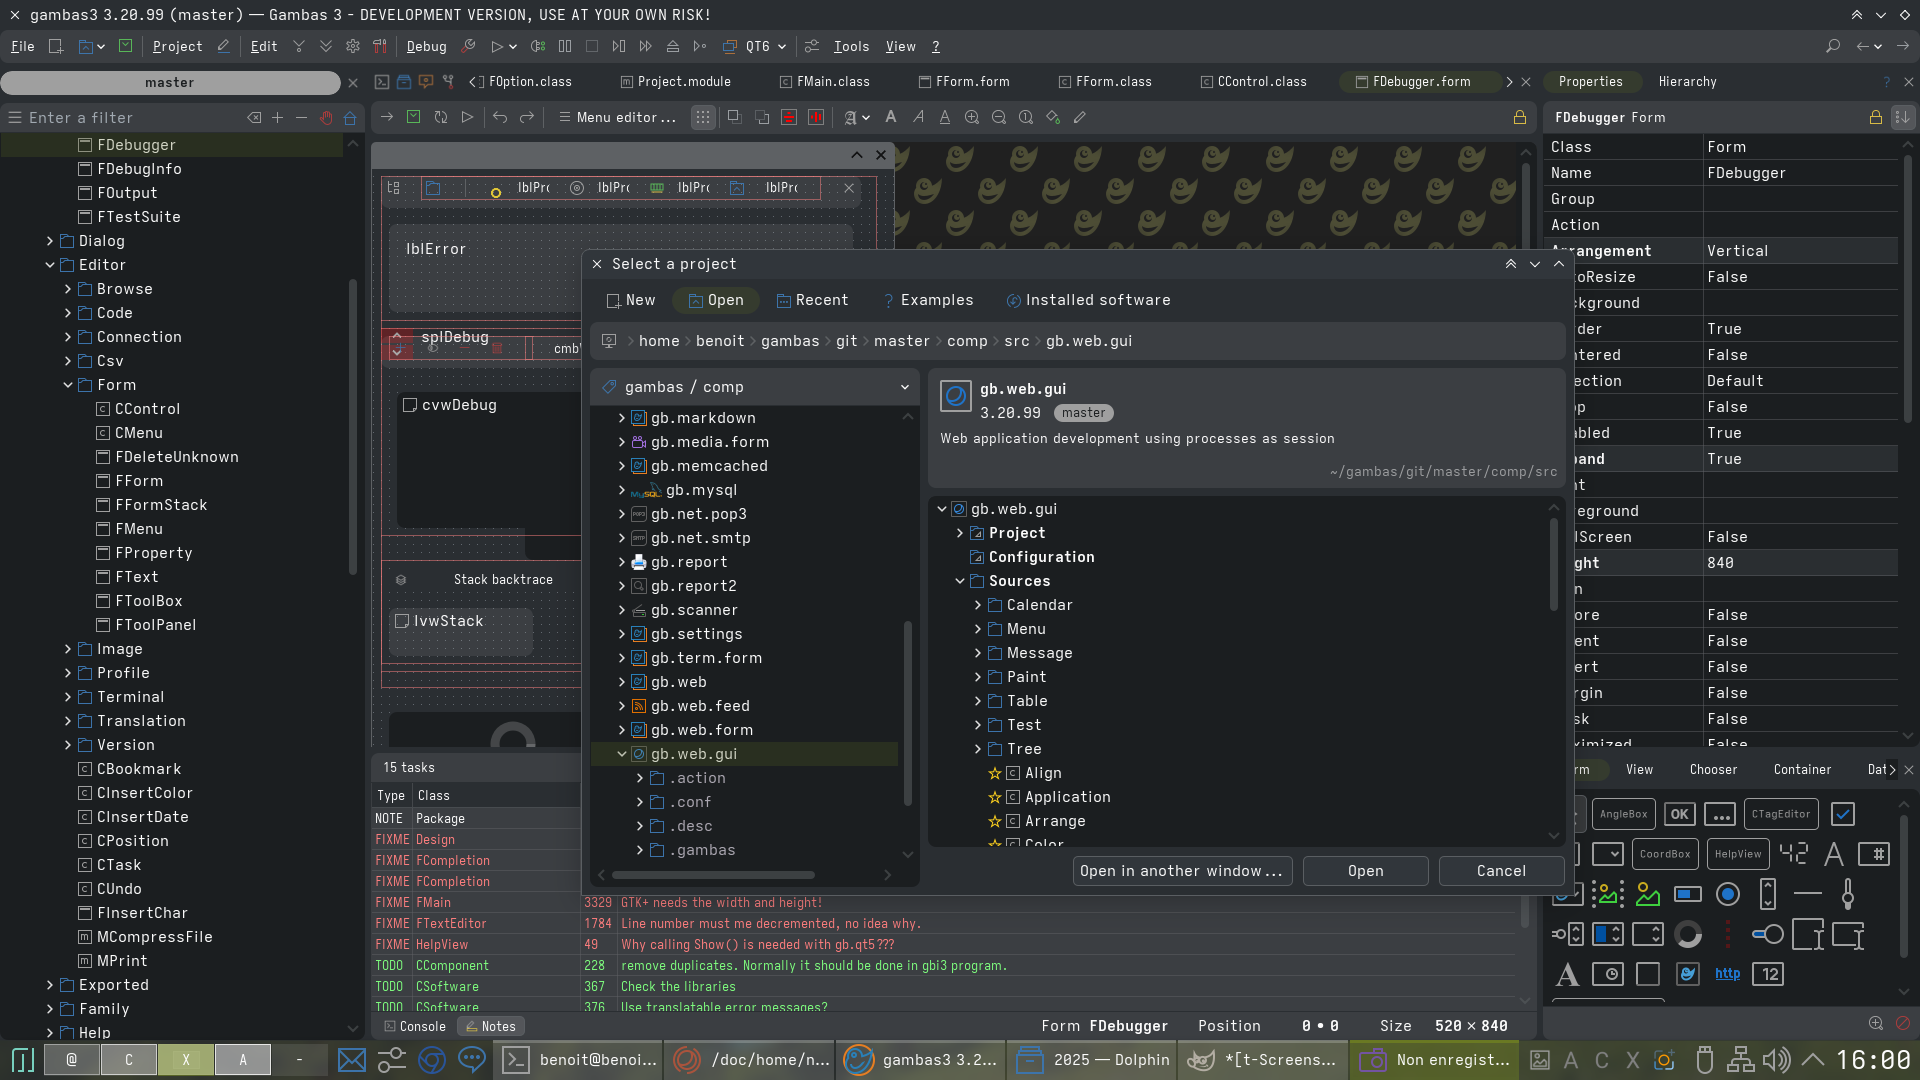Image resolution: width=1920 pixels, height=1080 pixels.
Task: Open the File menu
Action: [23, 47]
